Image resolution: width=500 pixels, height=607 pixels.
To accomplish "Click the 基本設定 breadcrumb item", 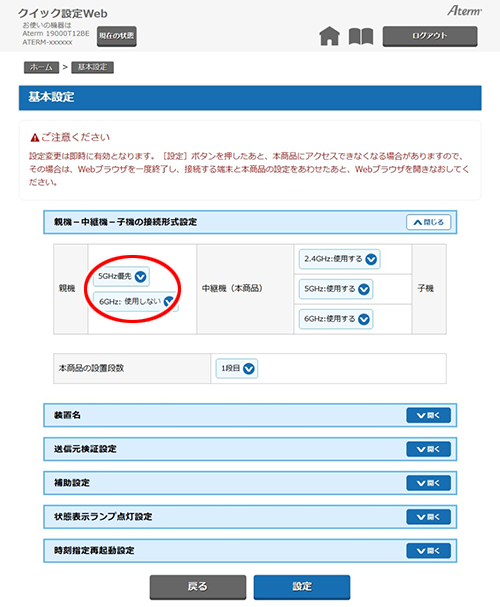I will click(x=92, y=67).
